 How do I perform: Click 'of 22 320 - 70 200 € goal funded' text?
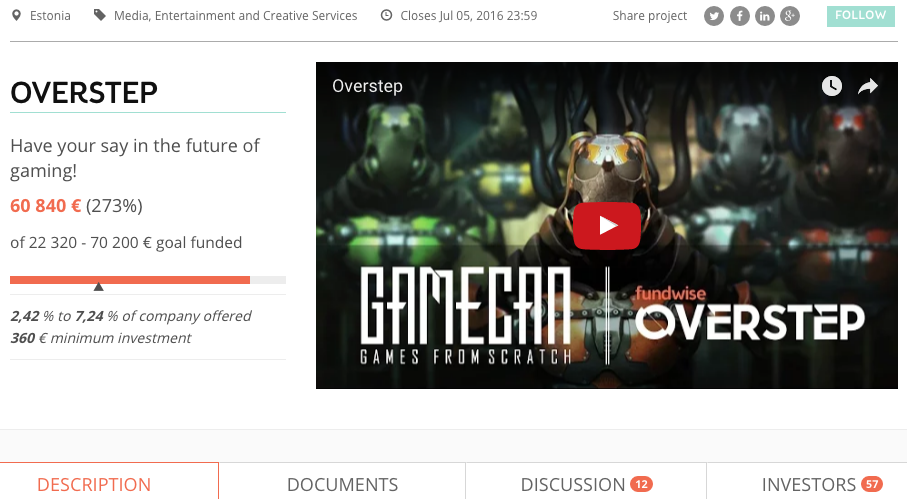pos(126,242)
